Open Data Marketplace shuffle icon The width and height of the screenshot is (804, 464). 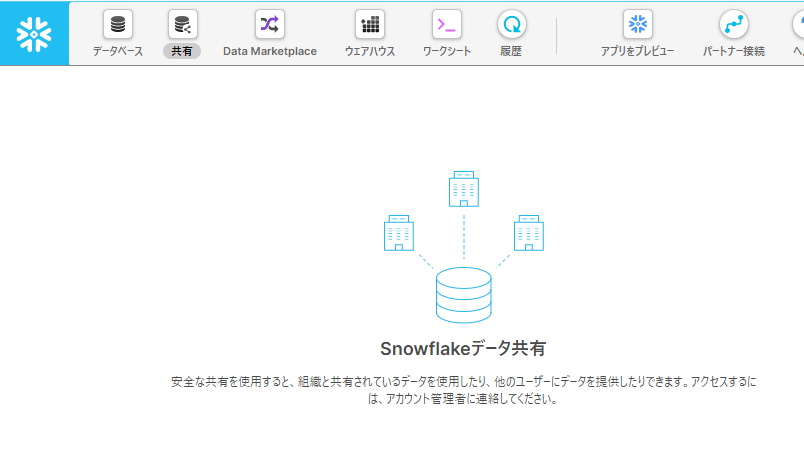click(x=270, y=24)
